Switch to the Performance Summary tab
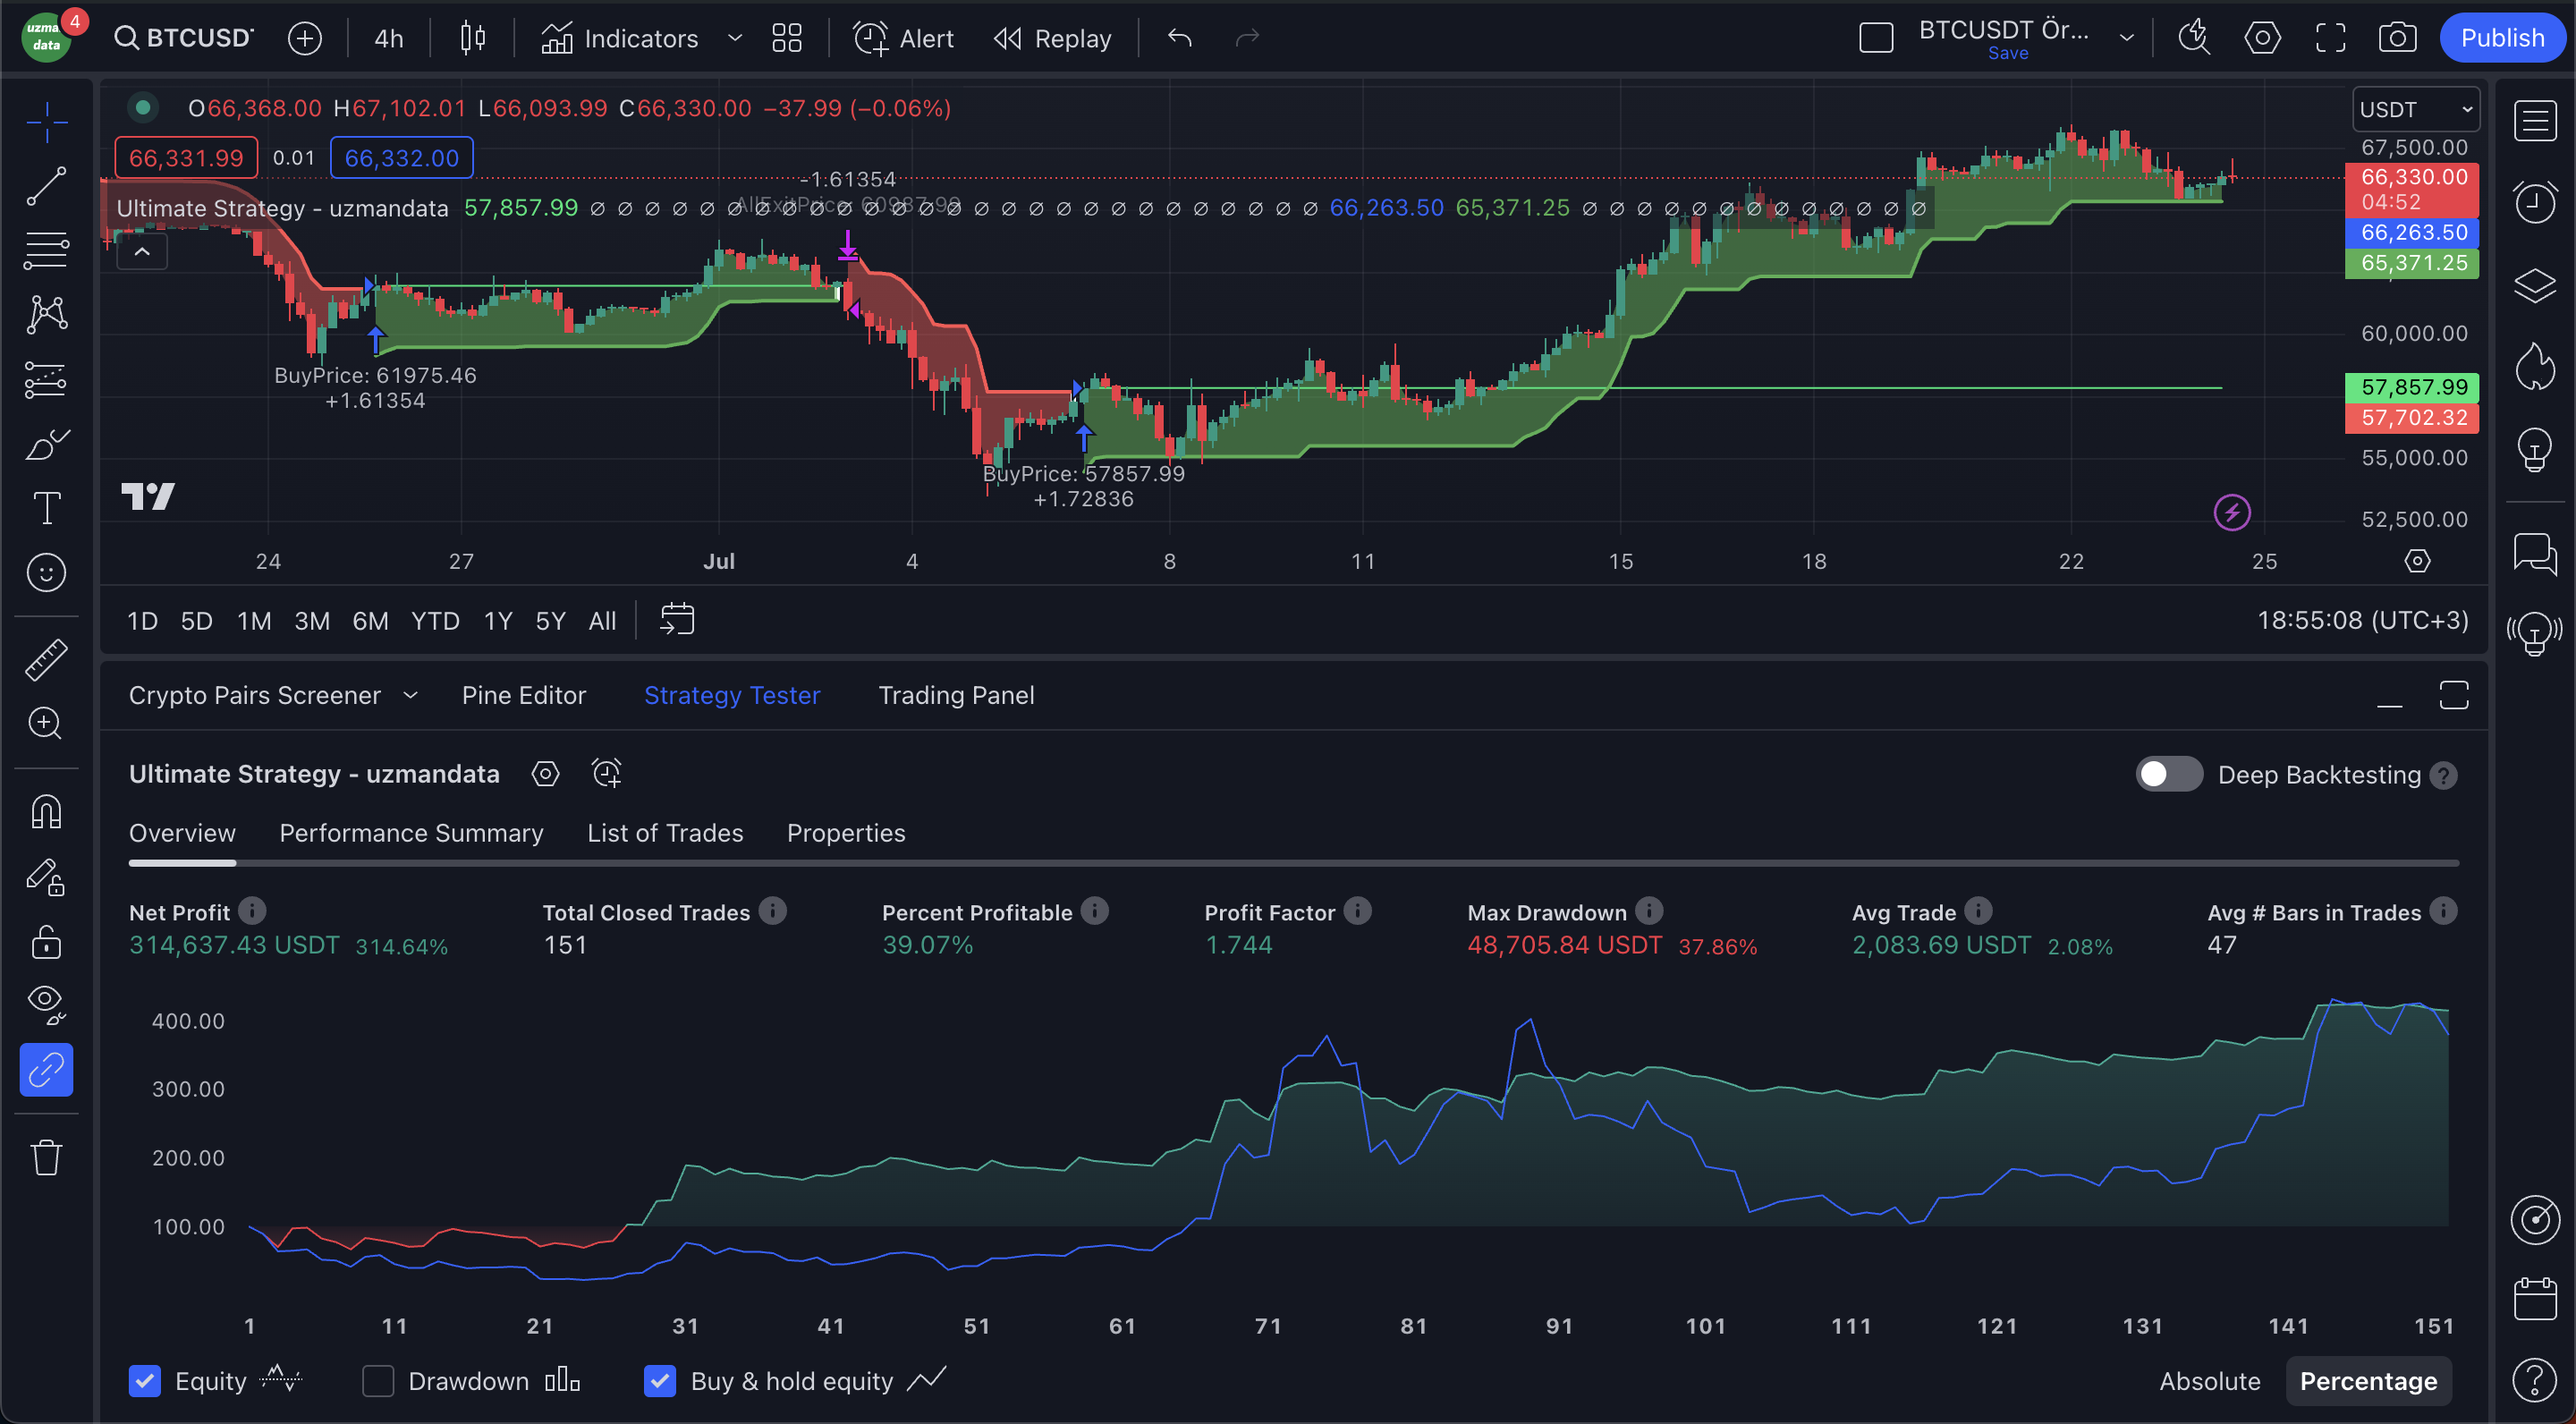The width and height of the screenshot is (2576, 1424). coord(411,833)
